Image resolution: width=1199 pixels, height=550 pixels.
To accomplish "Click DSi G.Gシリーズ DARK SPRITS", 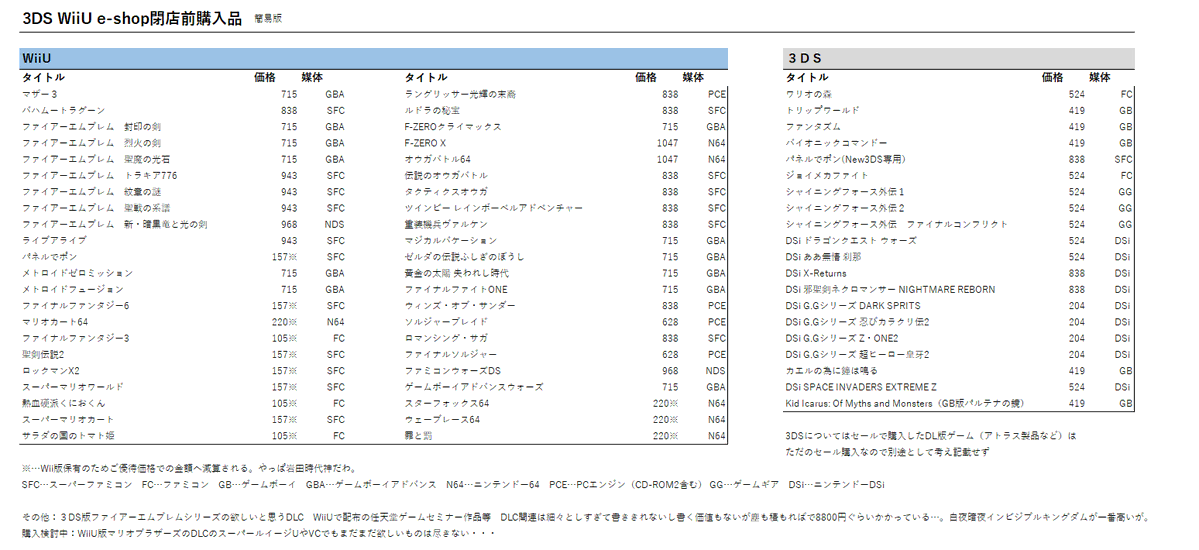I will pos(853,305).
